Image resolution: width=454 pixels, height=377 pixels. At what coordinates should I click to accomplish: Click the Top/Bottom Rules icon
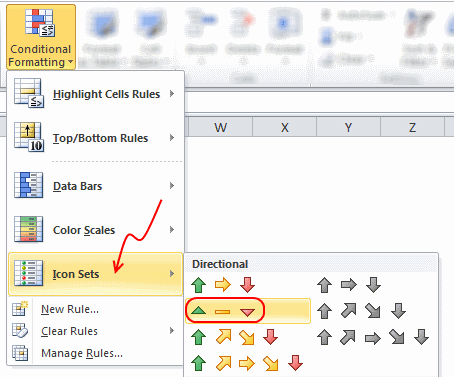[x=29, y=137]
